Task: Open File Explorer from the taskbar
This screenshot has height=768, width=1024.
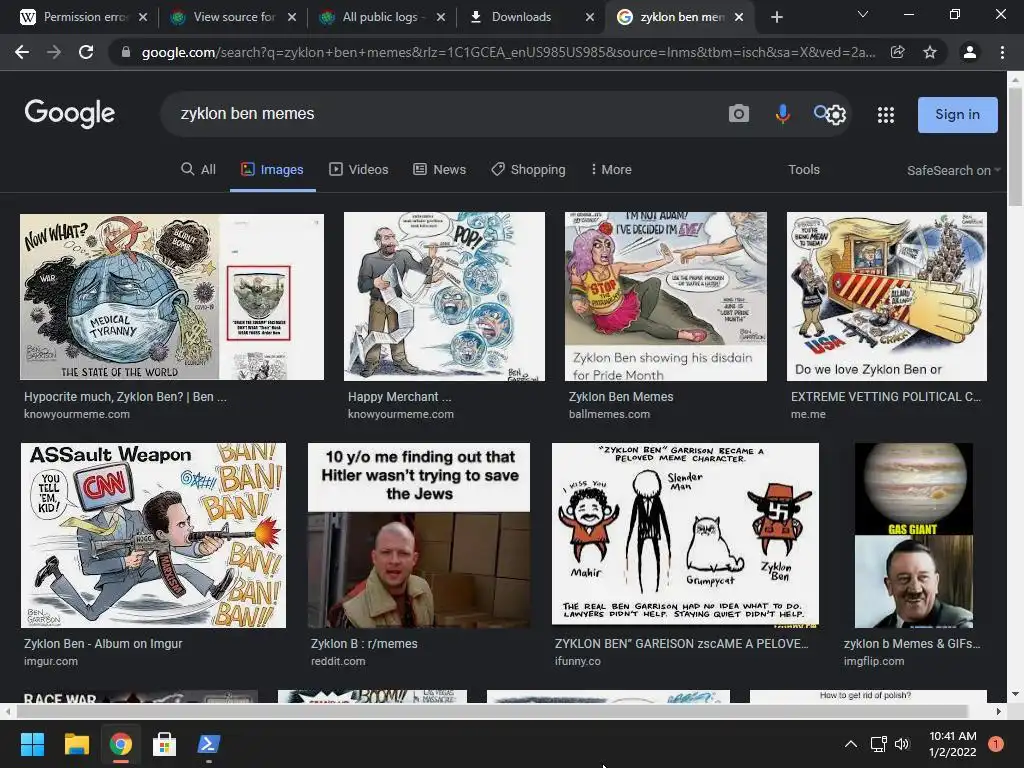Action: [76, 744]
